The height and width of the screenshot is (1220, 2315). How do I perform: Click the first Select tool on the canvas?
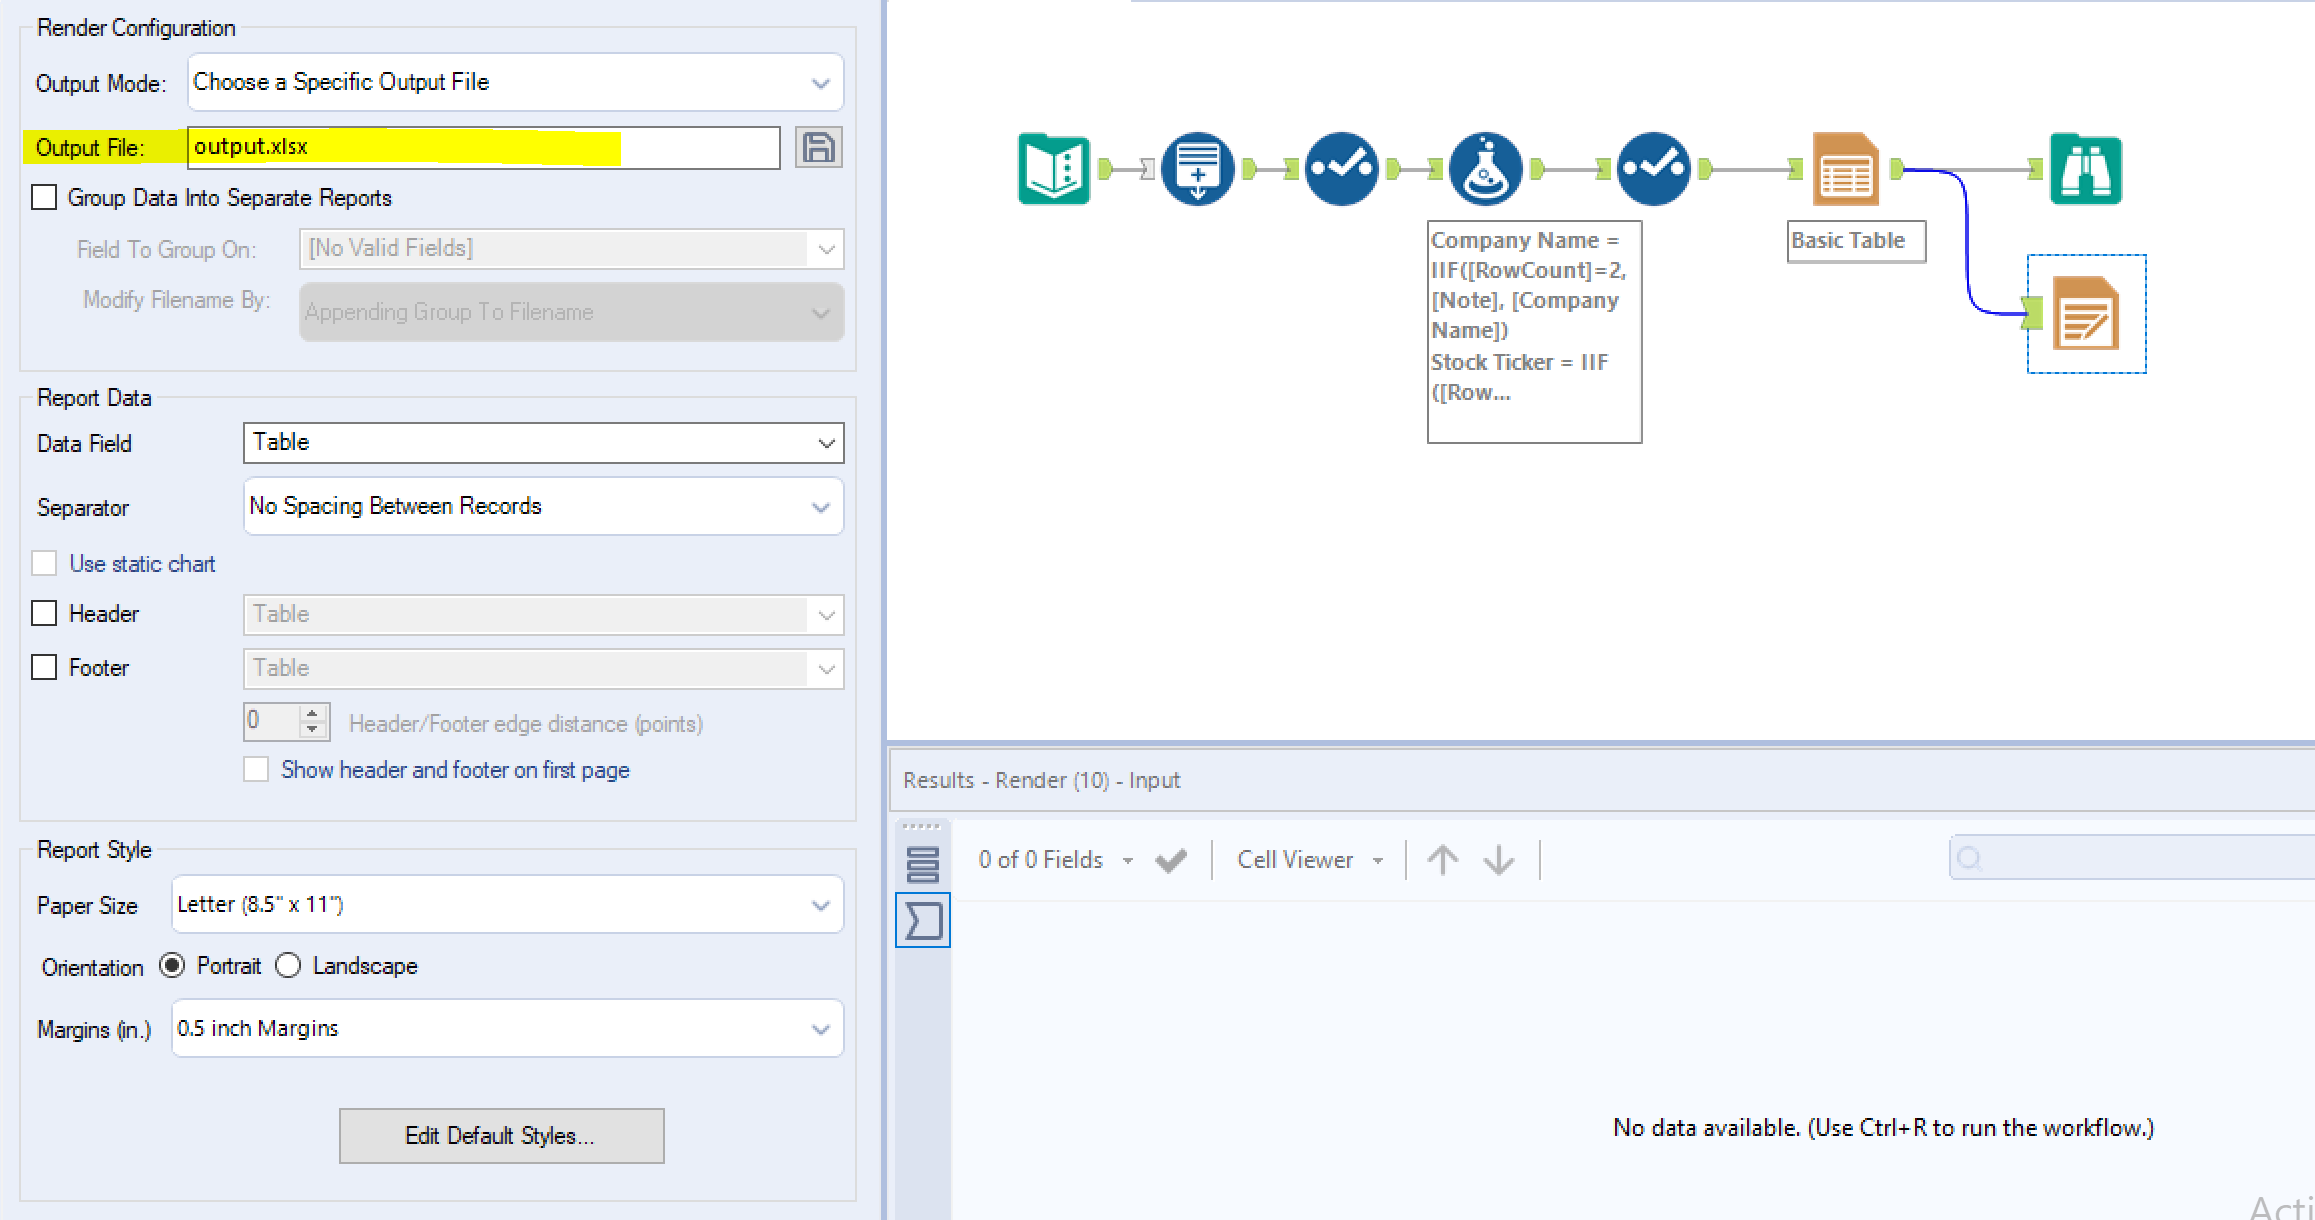[x=1342, y=168]
